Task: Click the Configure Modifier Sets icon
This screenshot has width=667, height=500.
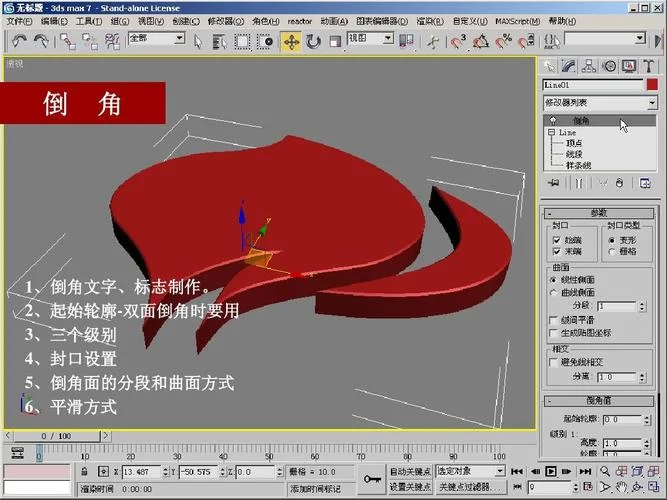Action: tap(645, 183)
